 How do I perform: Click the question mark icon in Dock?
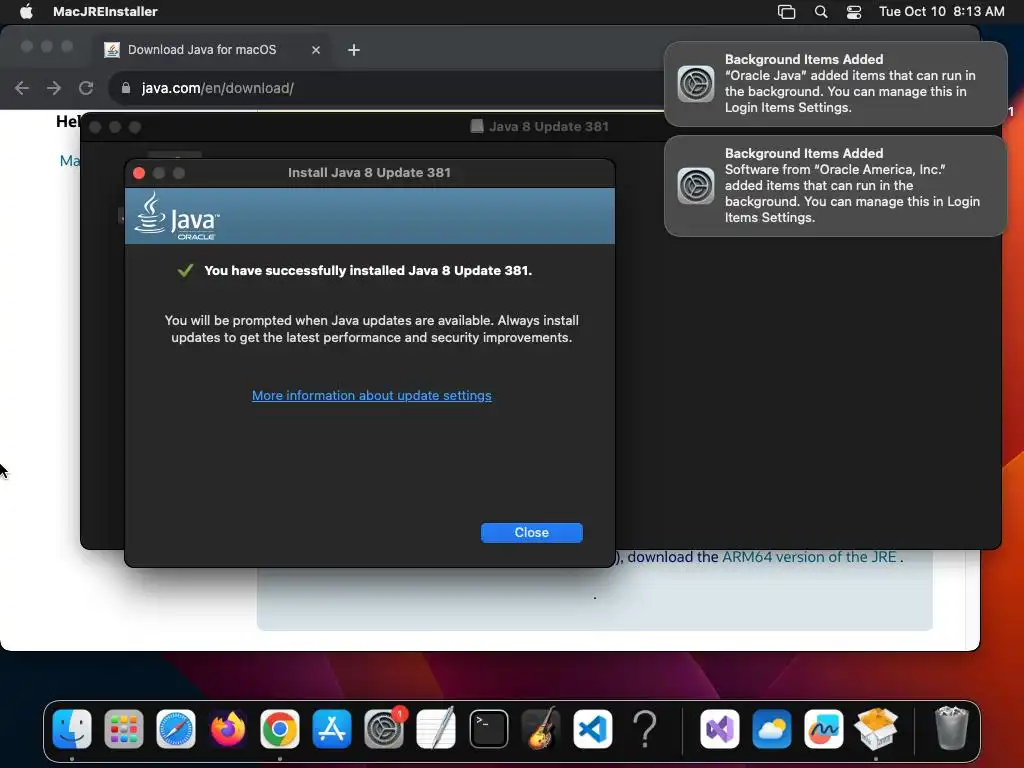pyautogui.click(x=645, y=729)
